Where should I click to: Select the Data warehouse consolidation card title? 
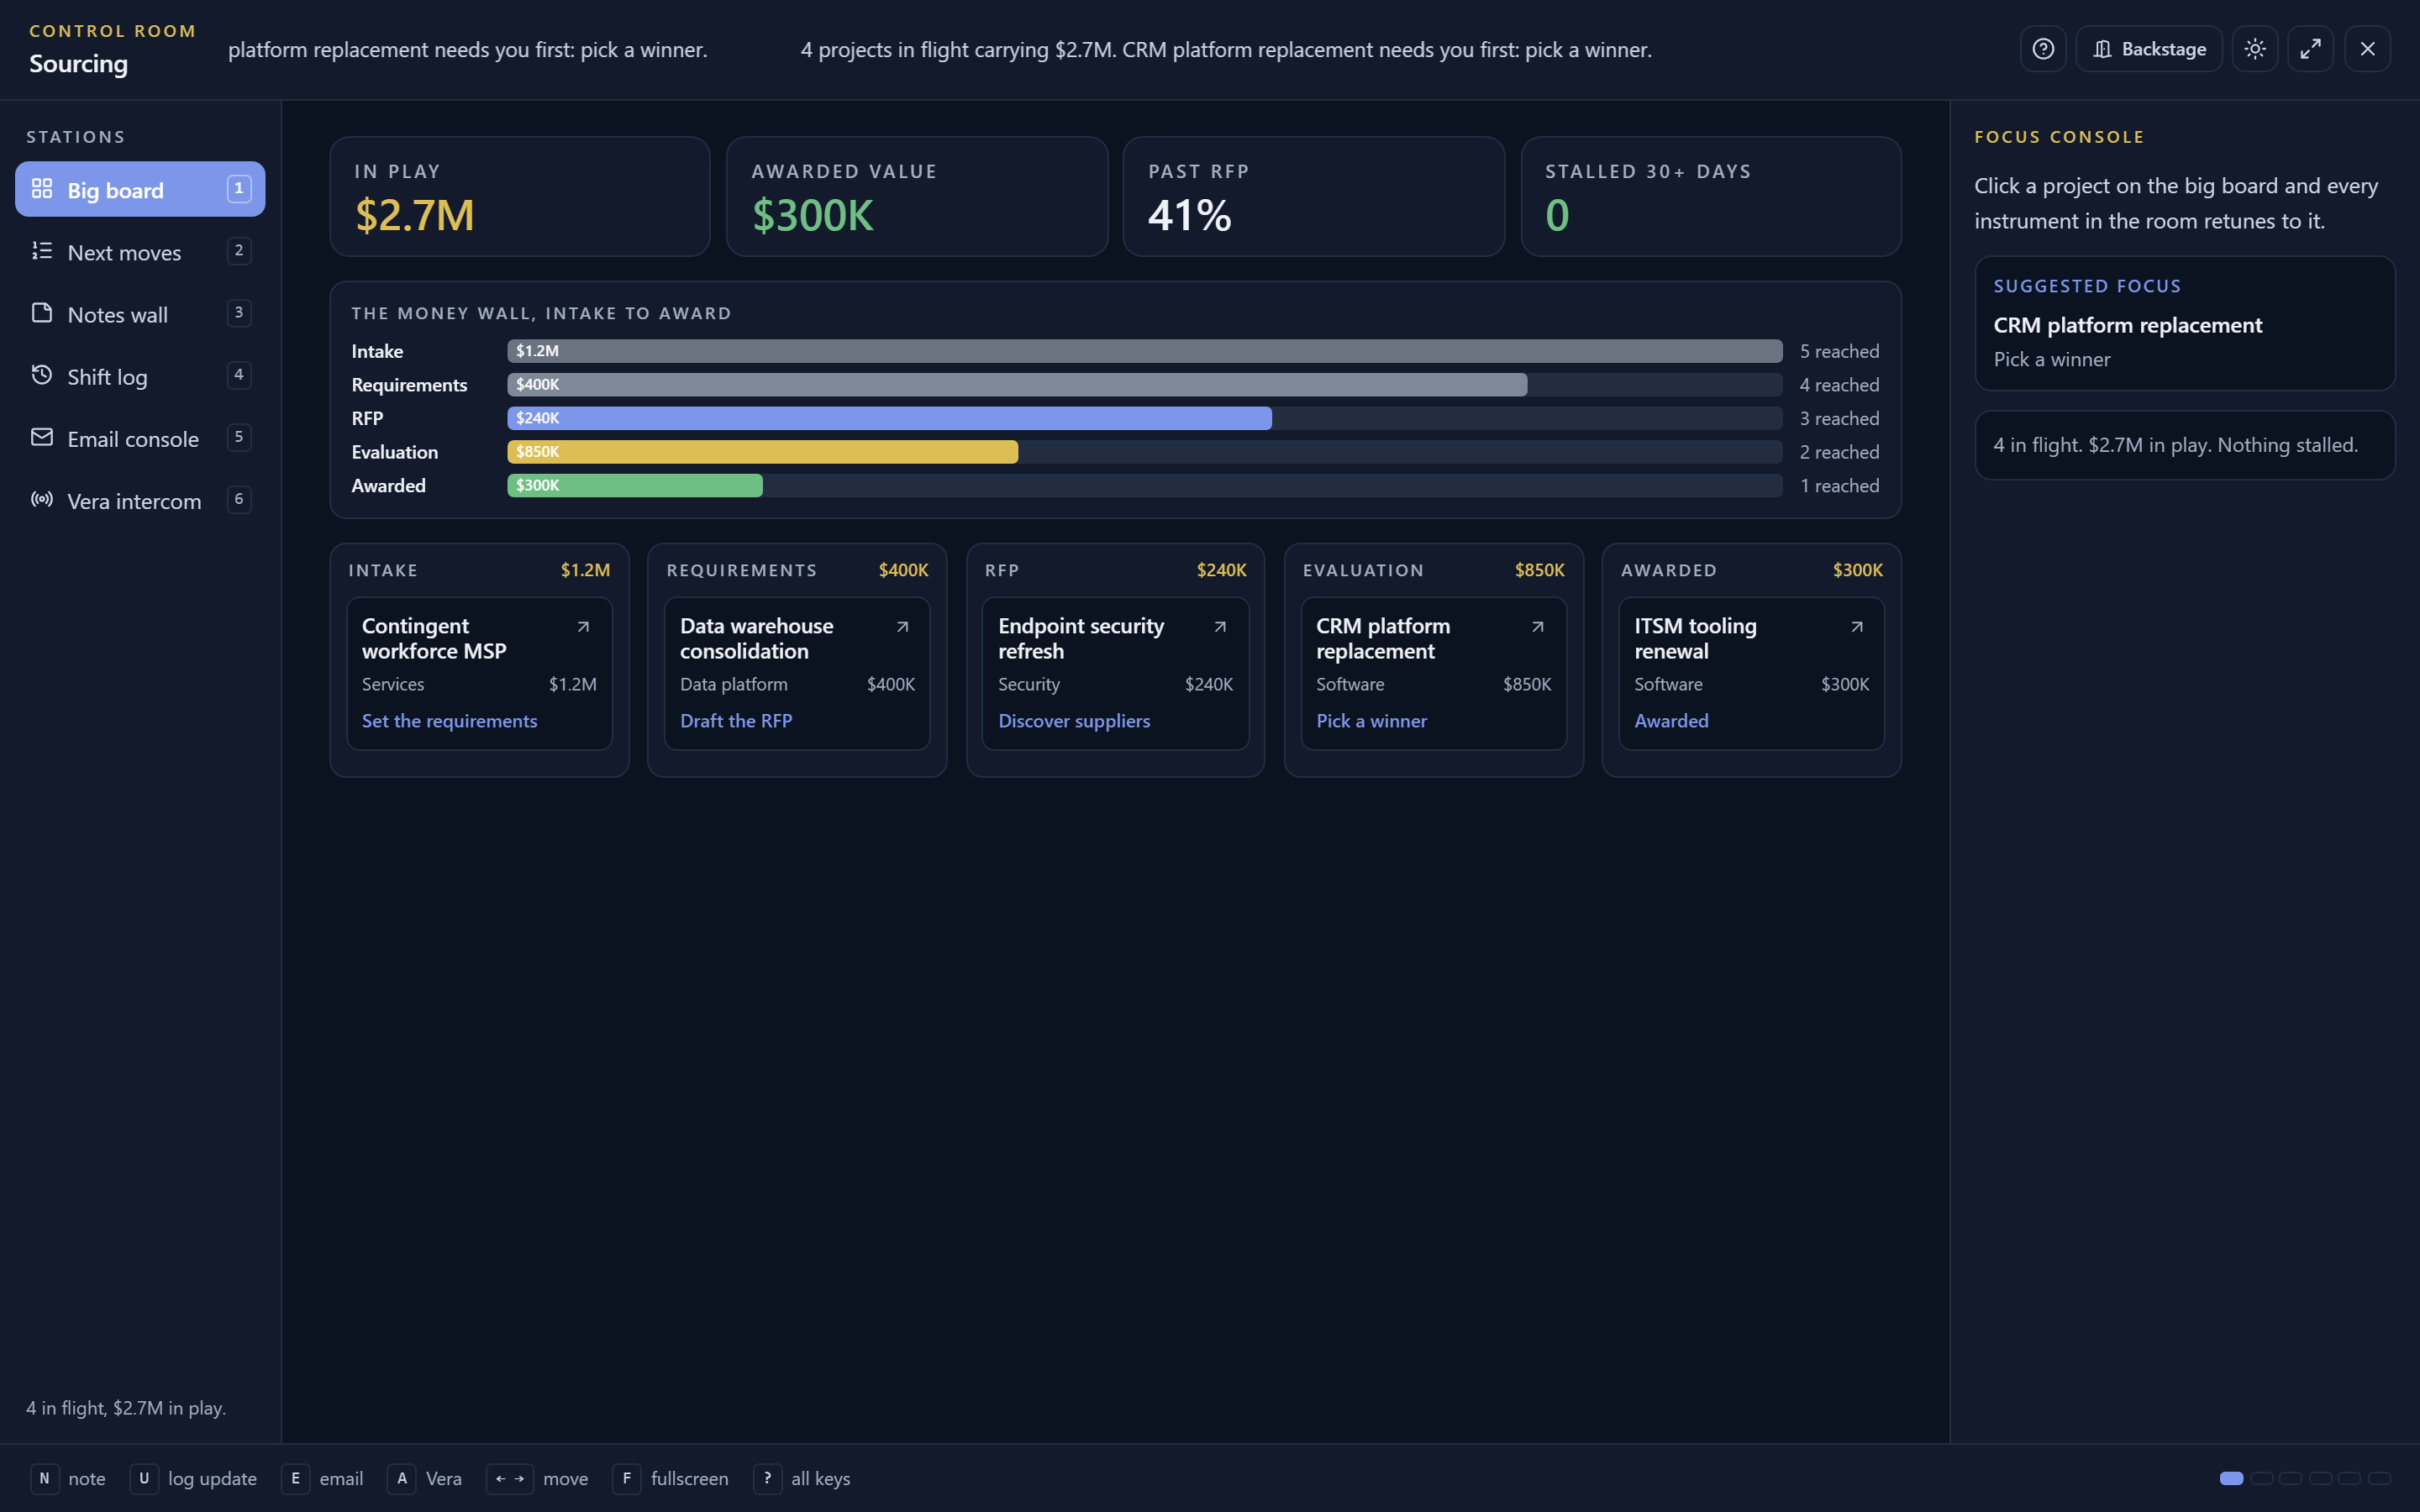pos(756,638)
